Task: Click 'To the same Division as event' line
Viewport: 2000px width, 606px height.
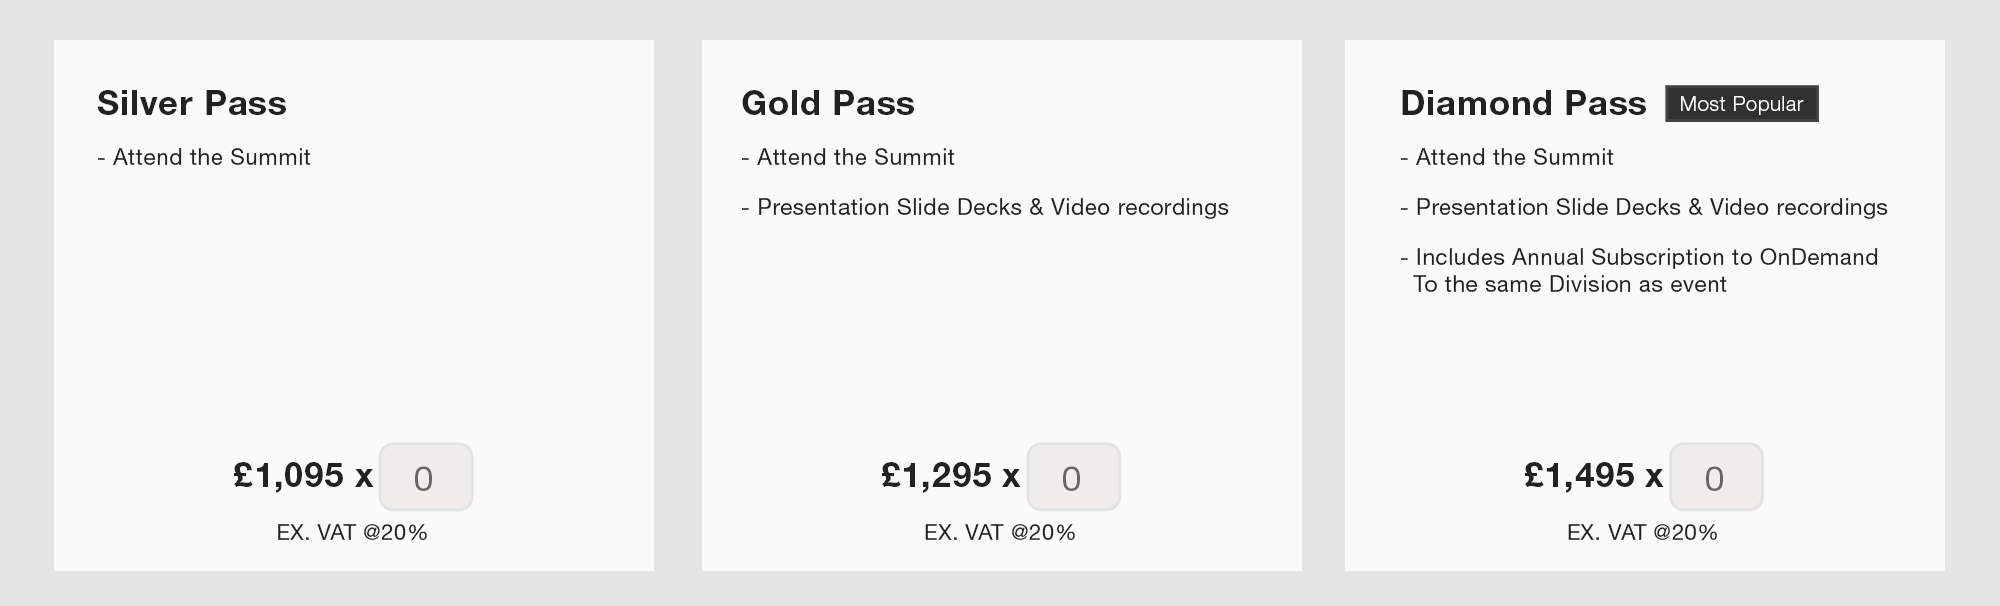Action: click(x=1570, y=284)
